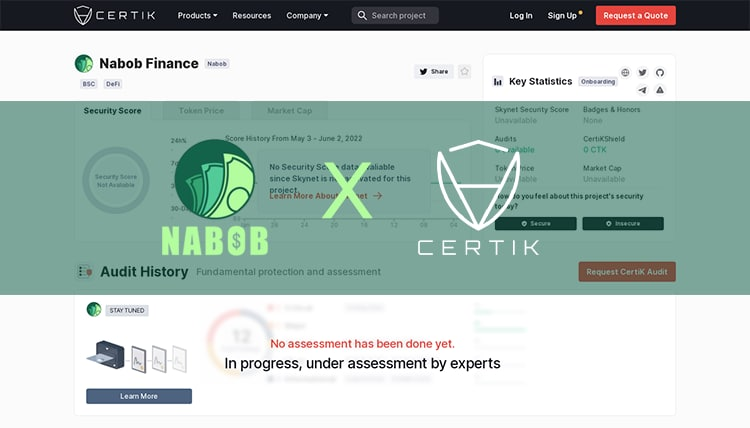750x428 pixels.
Task: Click Learn More button in audit card
Action: [139, 396]
